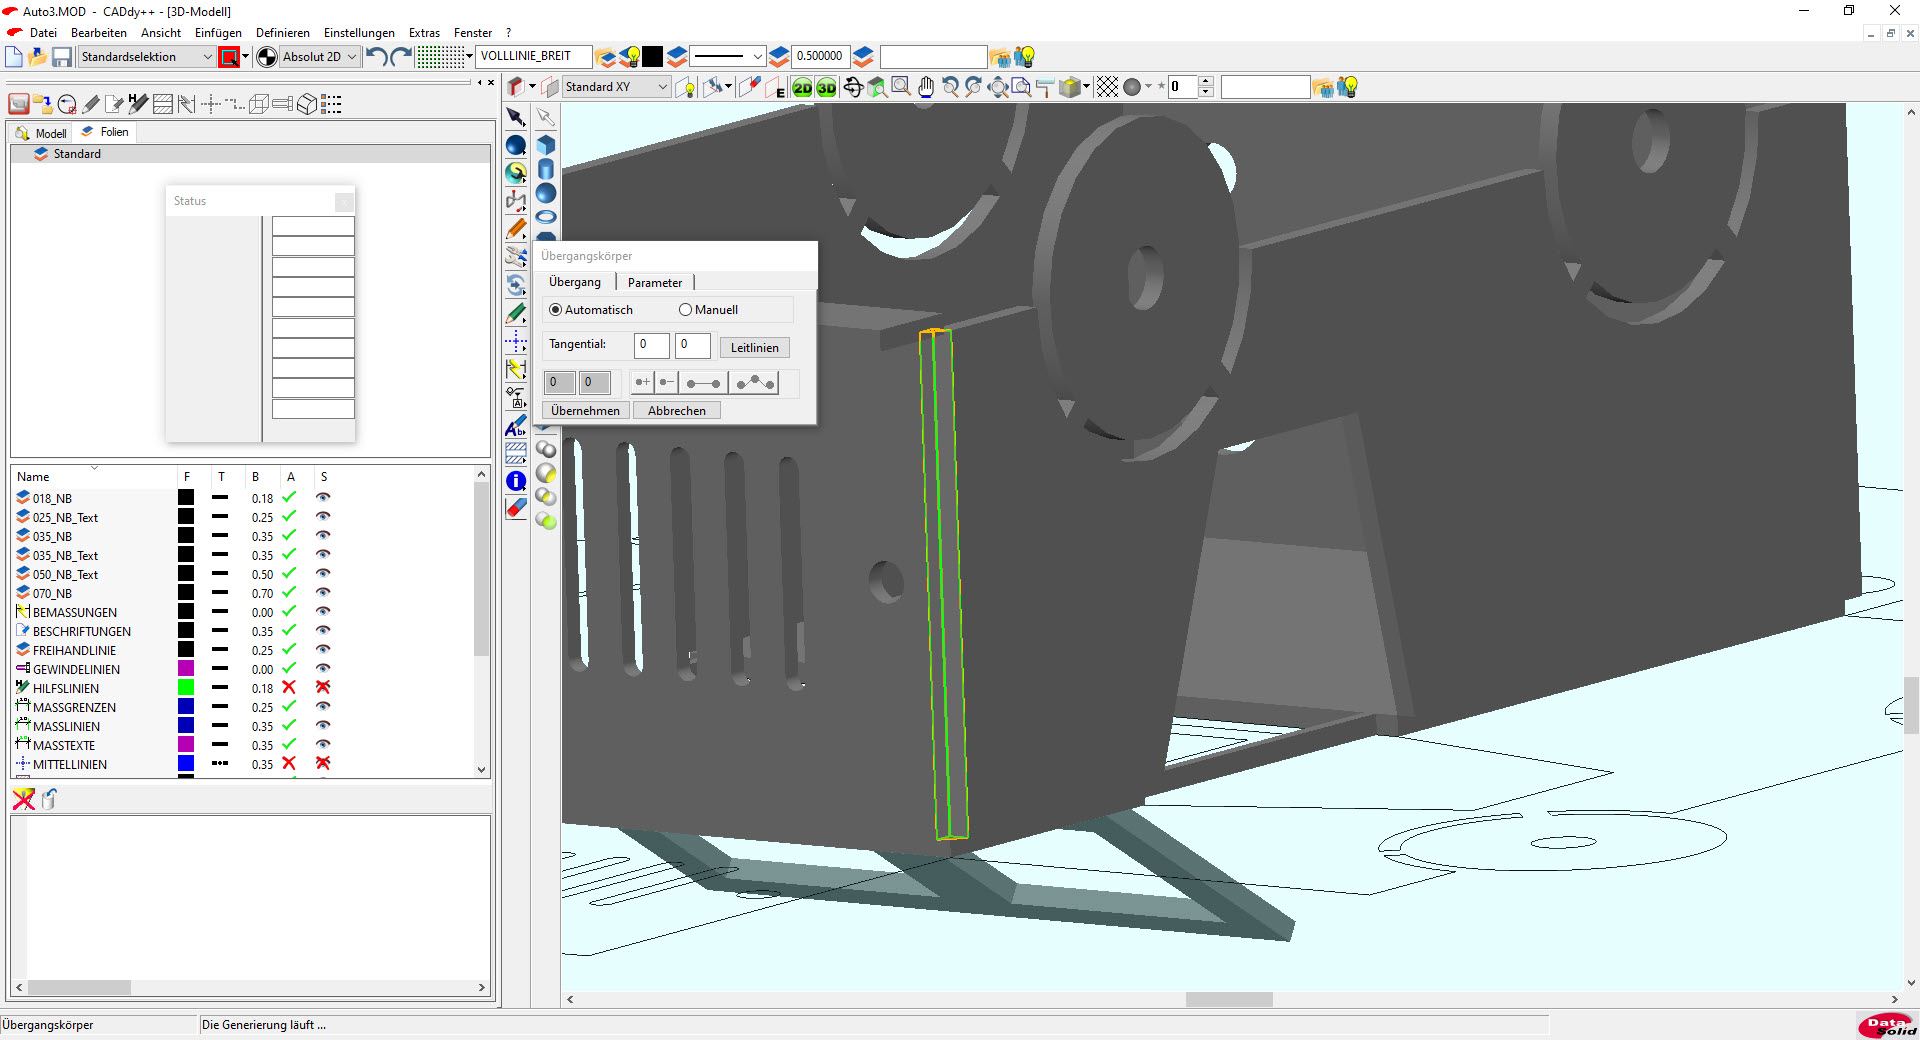Expand the Absolut 2D dropdown
1920x1040 pixels.
(x=351, y=57)
